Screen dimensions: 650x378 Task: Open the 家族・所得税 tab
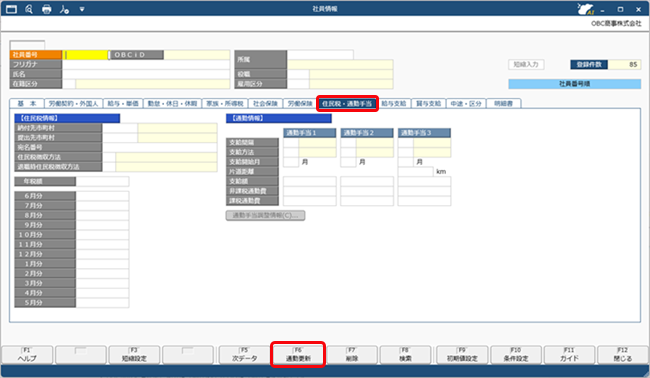coord(225,103)
